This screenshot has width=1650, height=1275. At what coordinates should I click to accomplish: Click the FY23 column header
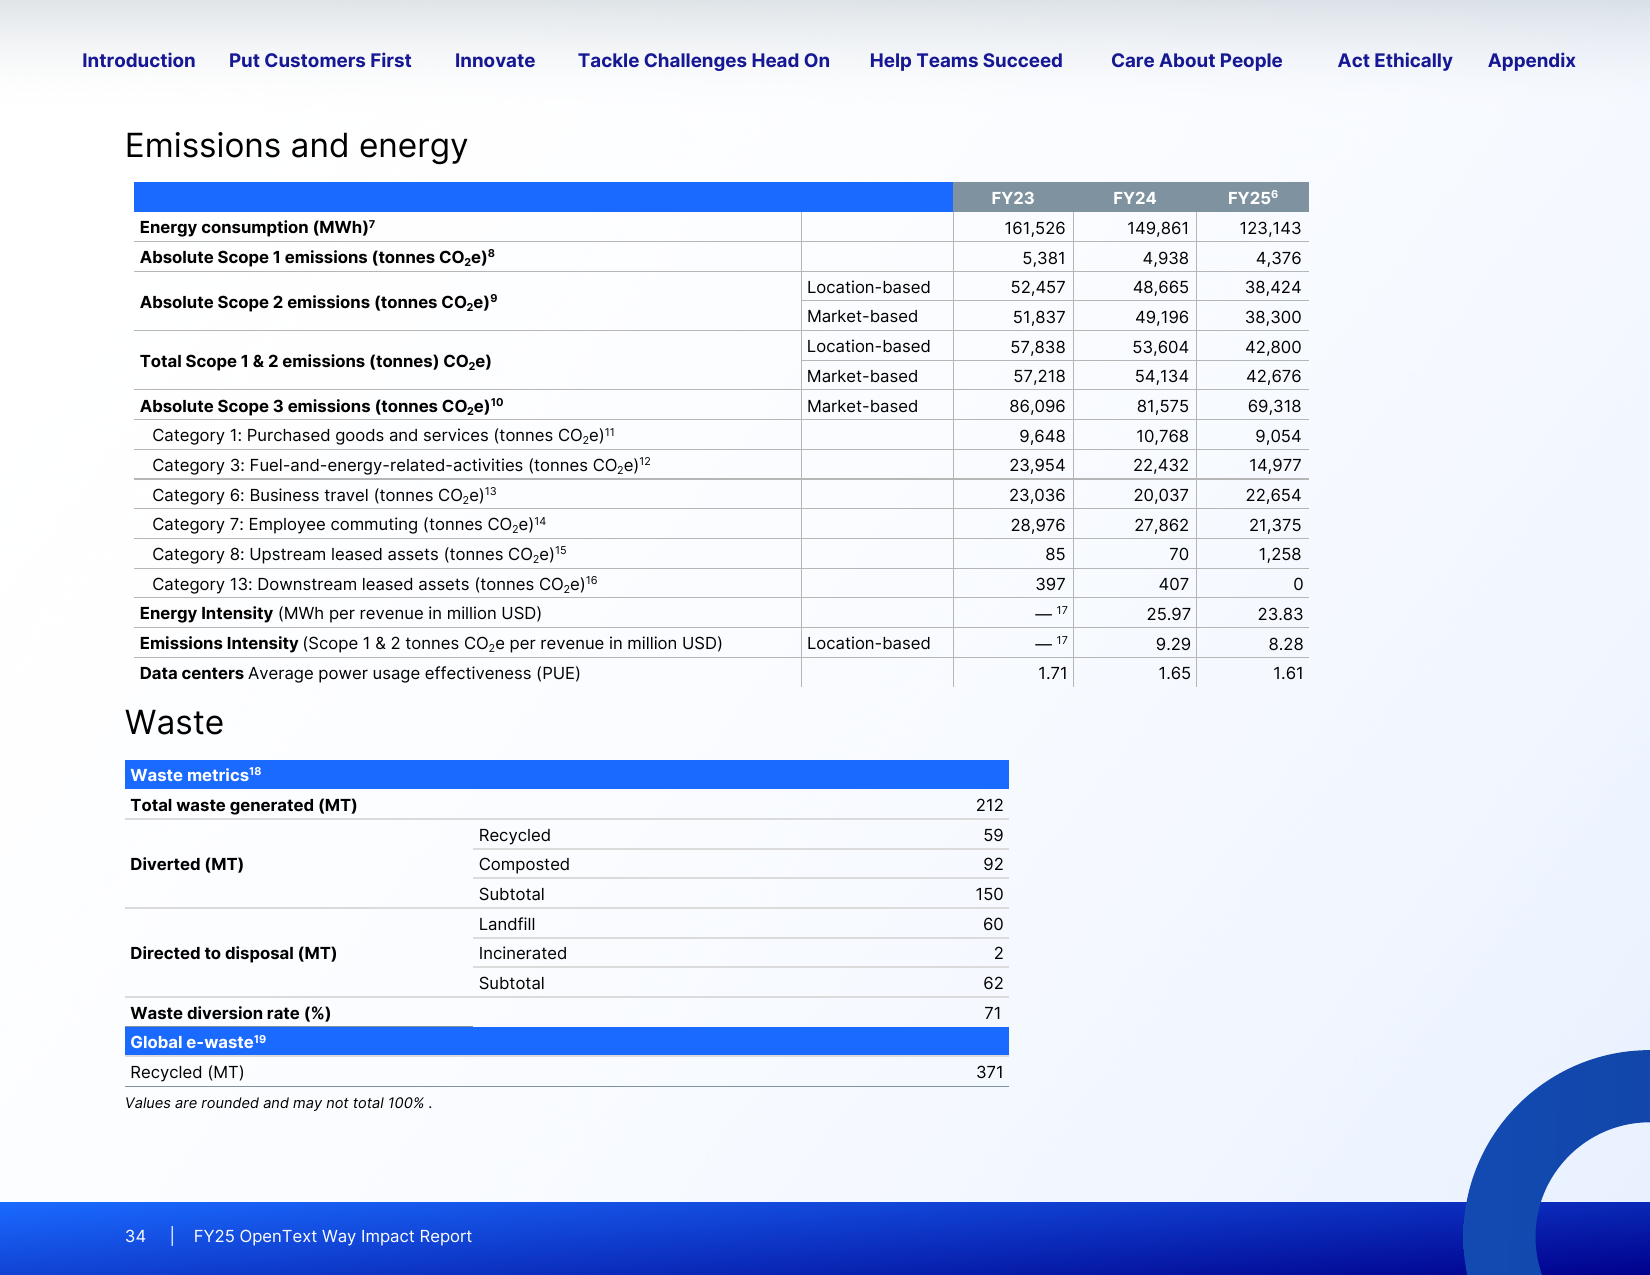[x=1013, y=198]
